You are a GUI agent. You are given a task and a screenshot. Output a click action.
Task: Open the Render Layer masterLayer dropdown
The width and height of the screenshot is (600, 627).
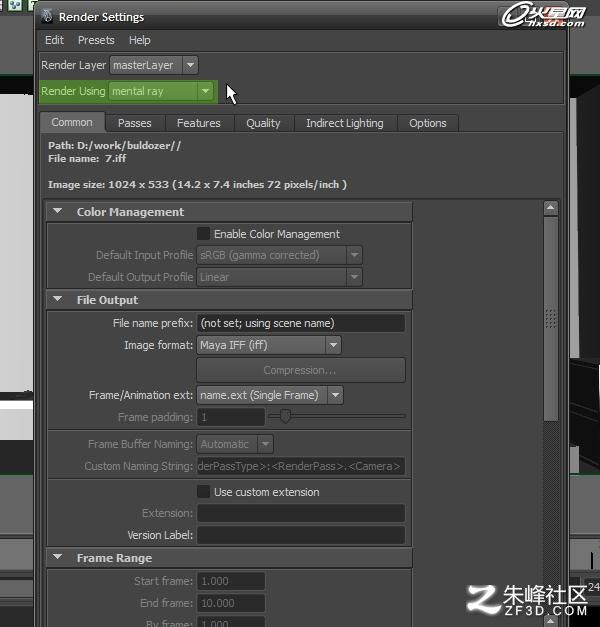pyautogui.click(x=154, y=65)
